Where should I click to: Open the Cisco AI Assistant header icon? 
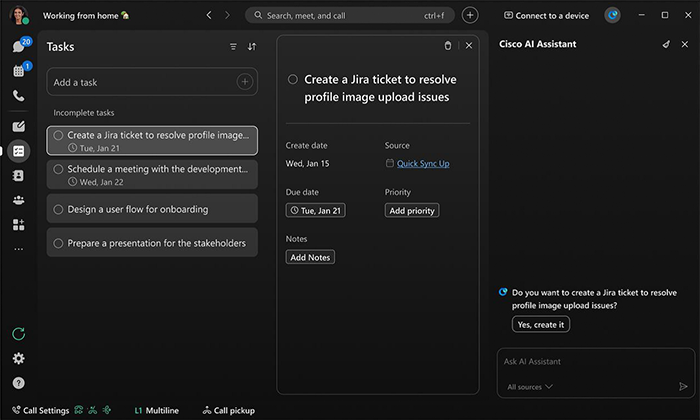click(x=612, y=15)
